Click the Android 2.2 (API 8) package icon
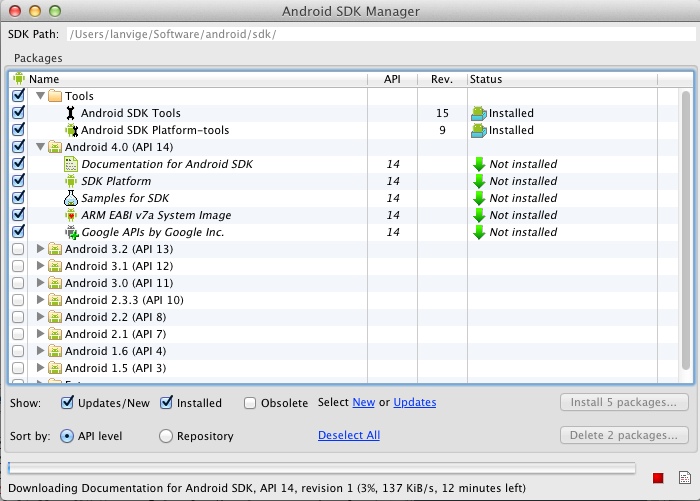This screenshot has width=700, height=501. tap(54, 317)
